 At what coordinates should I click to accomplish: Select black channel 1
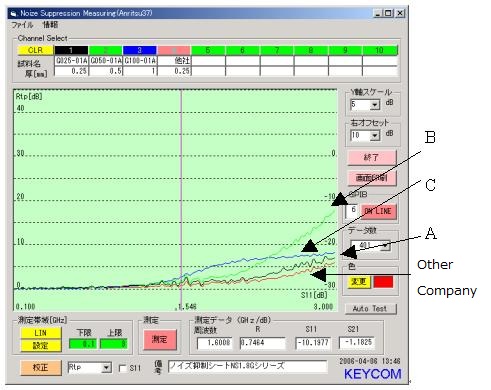(x=71, y=50)
